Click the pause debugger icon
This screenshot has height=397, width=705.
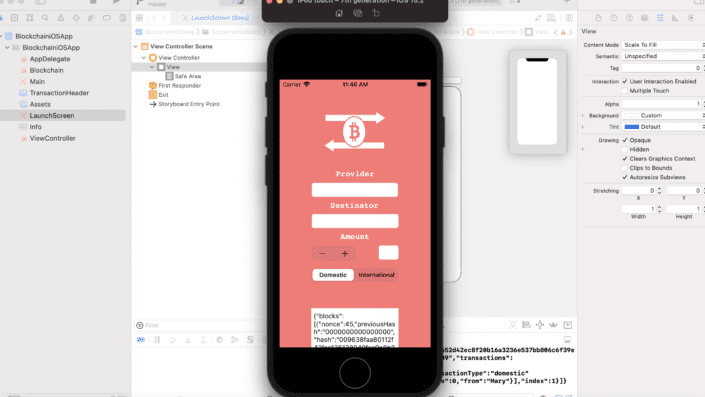pos(157,340)
